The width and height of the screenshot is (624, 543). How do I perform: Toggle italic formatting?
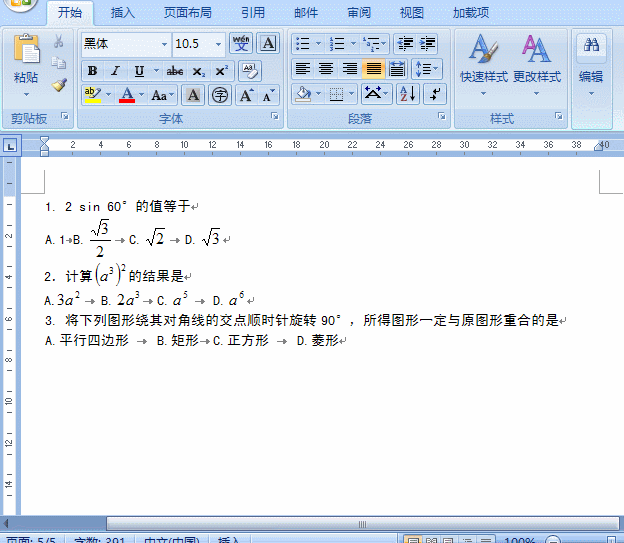(115, 71)
